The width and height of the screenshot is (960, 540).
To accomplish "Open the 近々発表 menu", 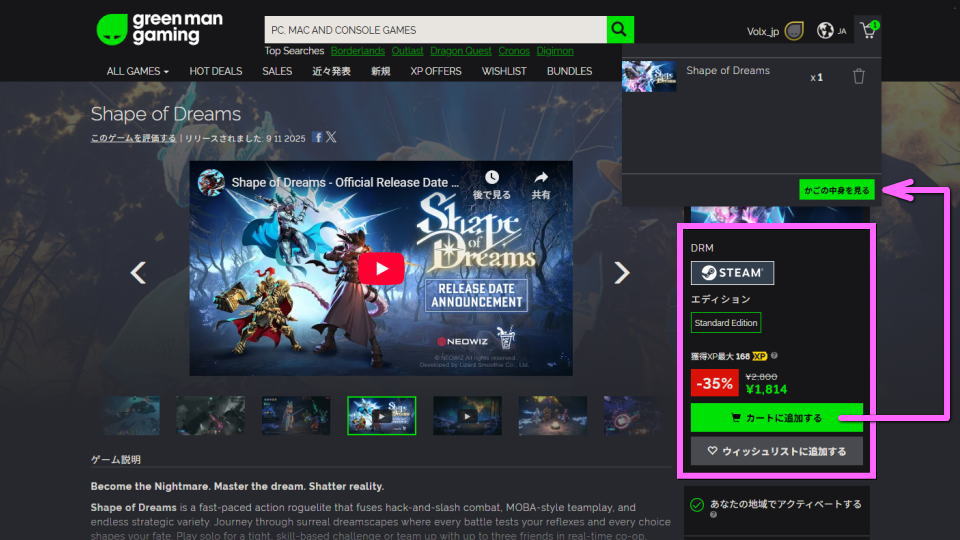I will [331, 71].
